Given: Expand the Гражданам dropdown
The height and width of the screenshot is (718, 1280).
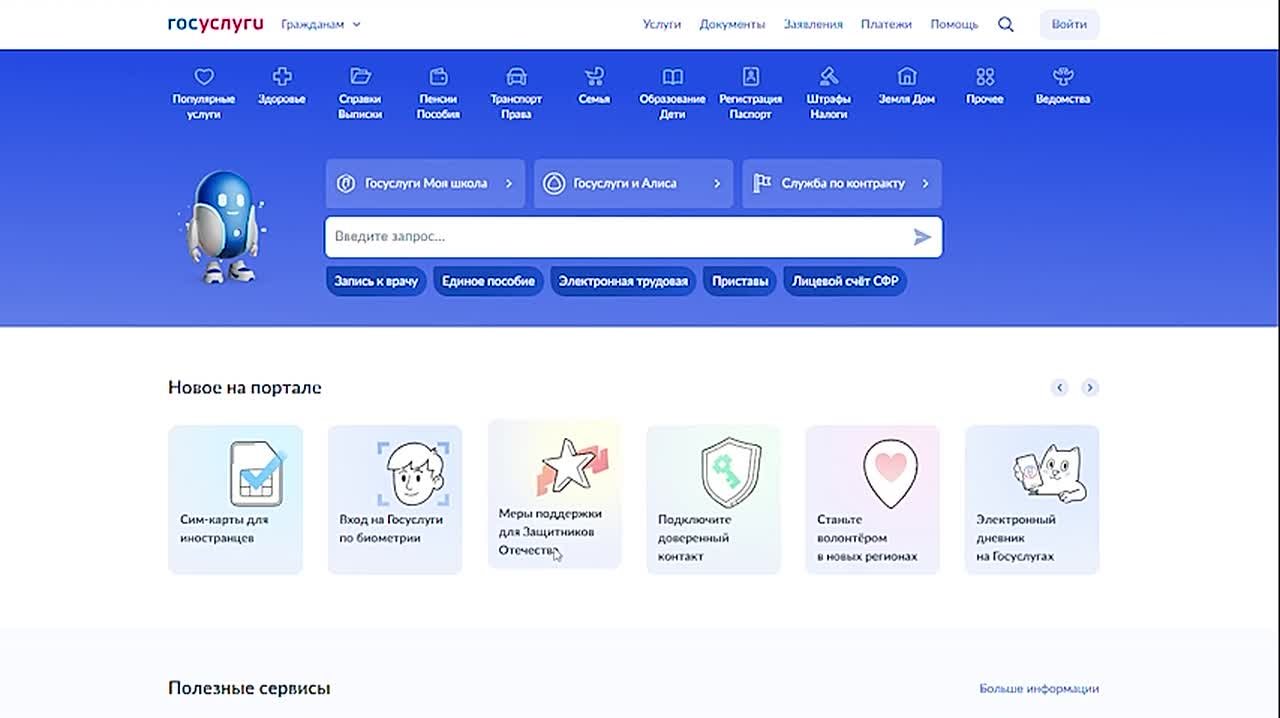Looking at the screenshot, I should (321, 24).
